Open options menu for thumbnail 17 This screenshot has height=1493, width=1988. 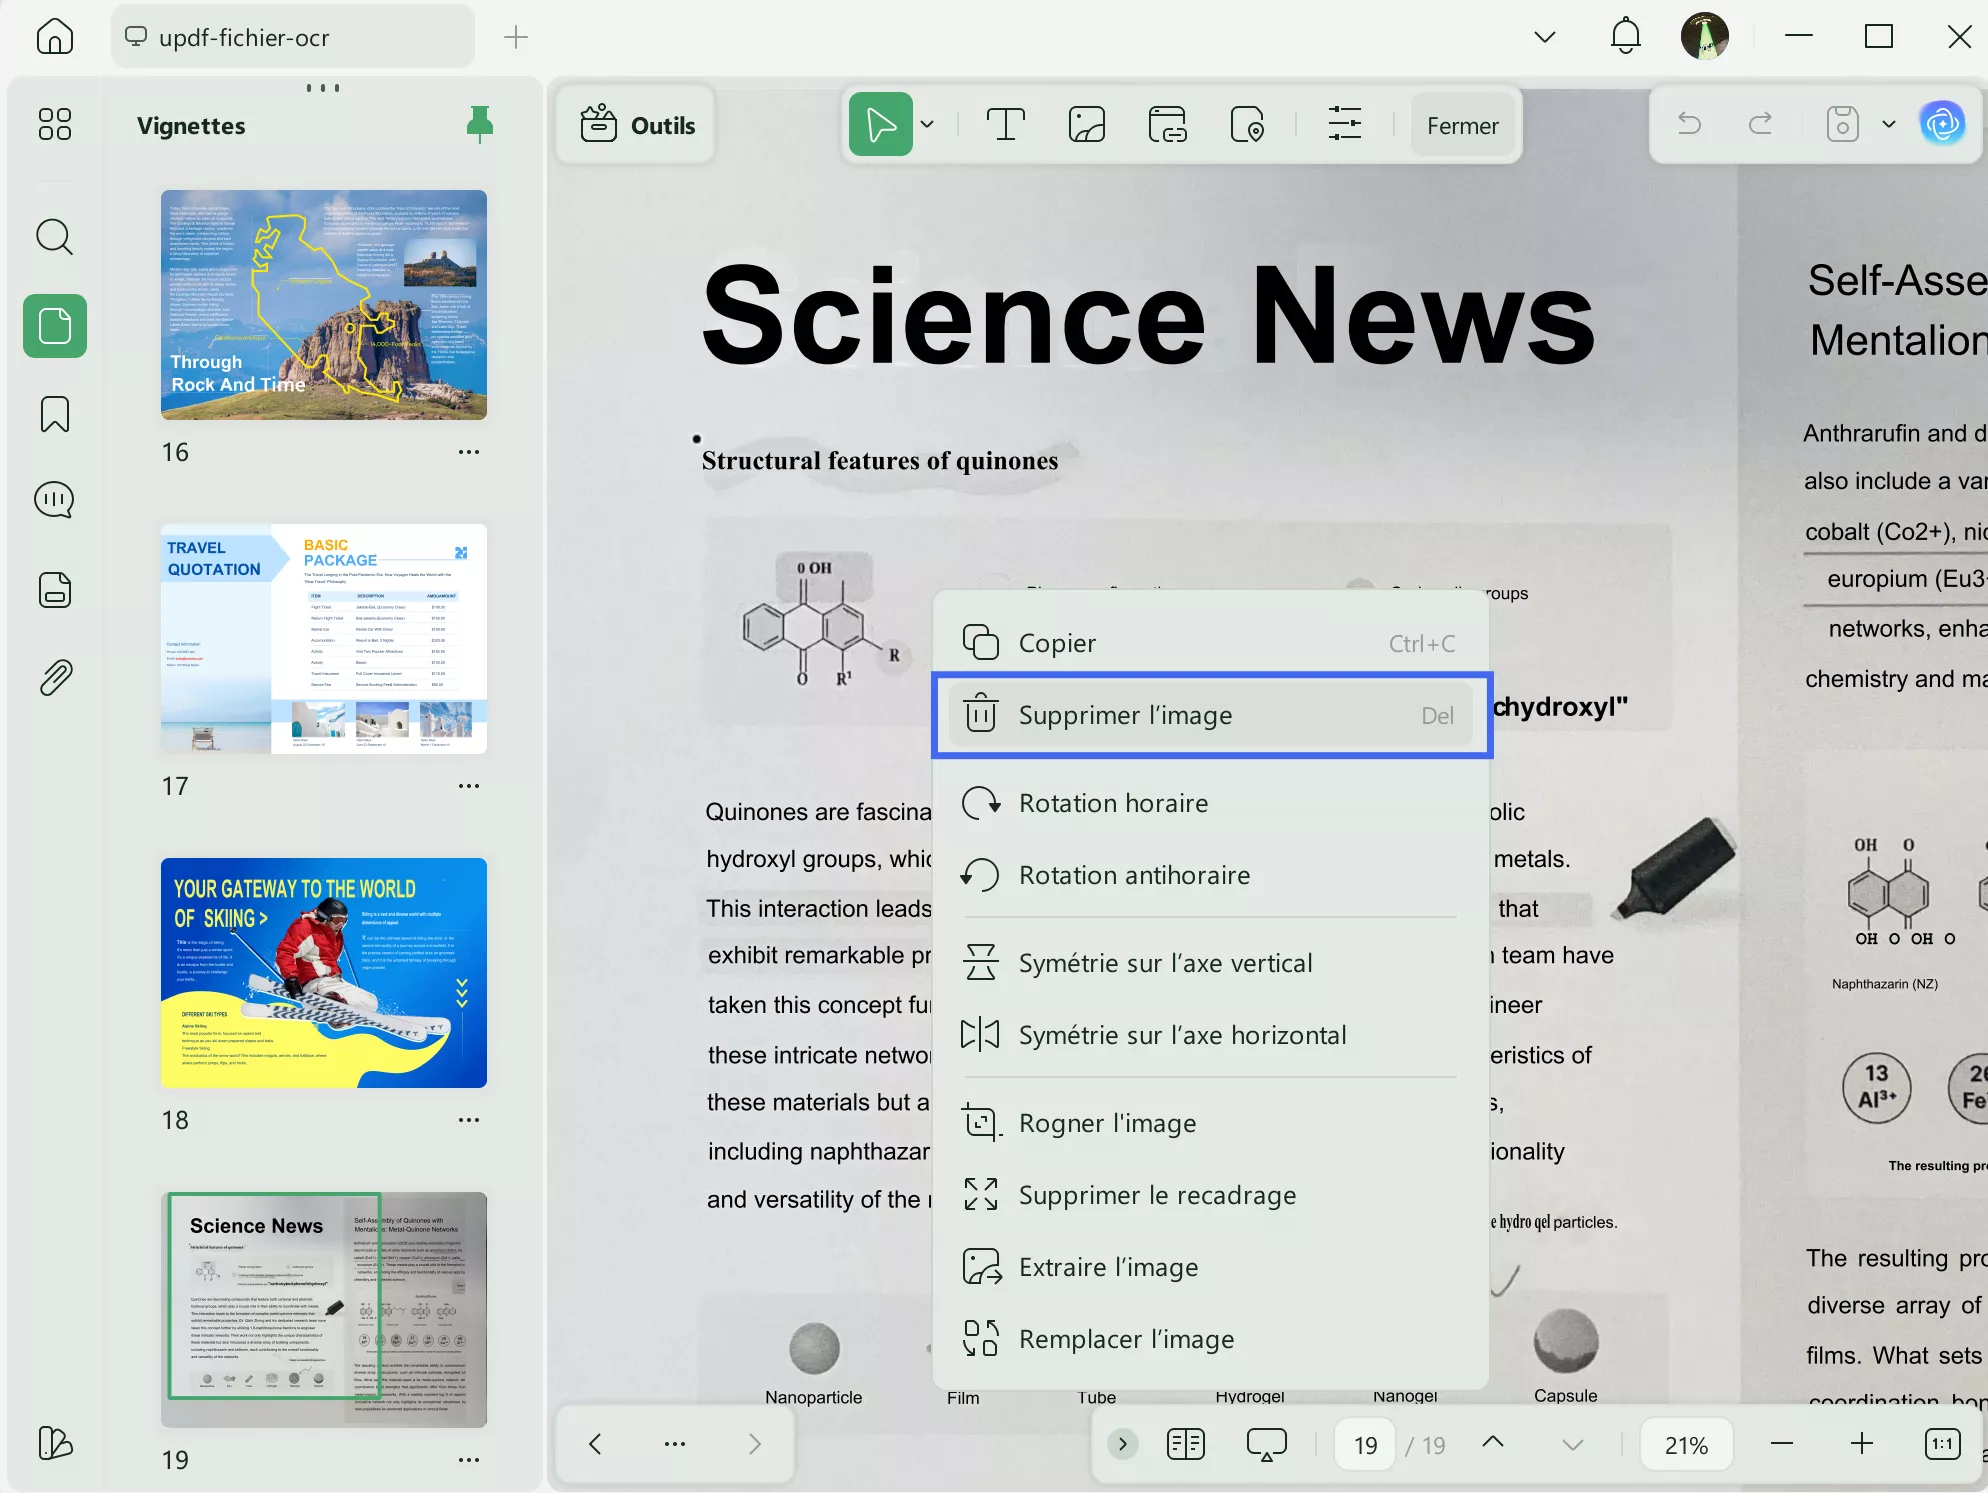468,786
